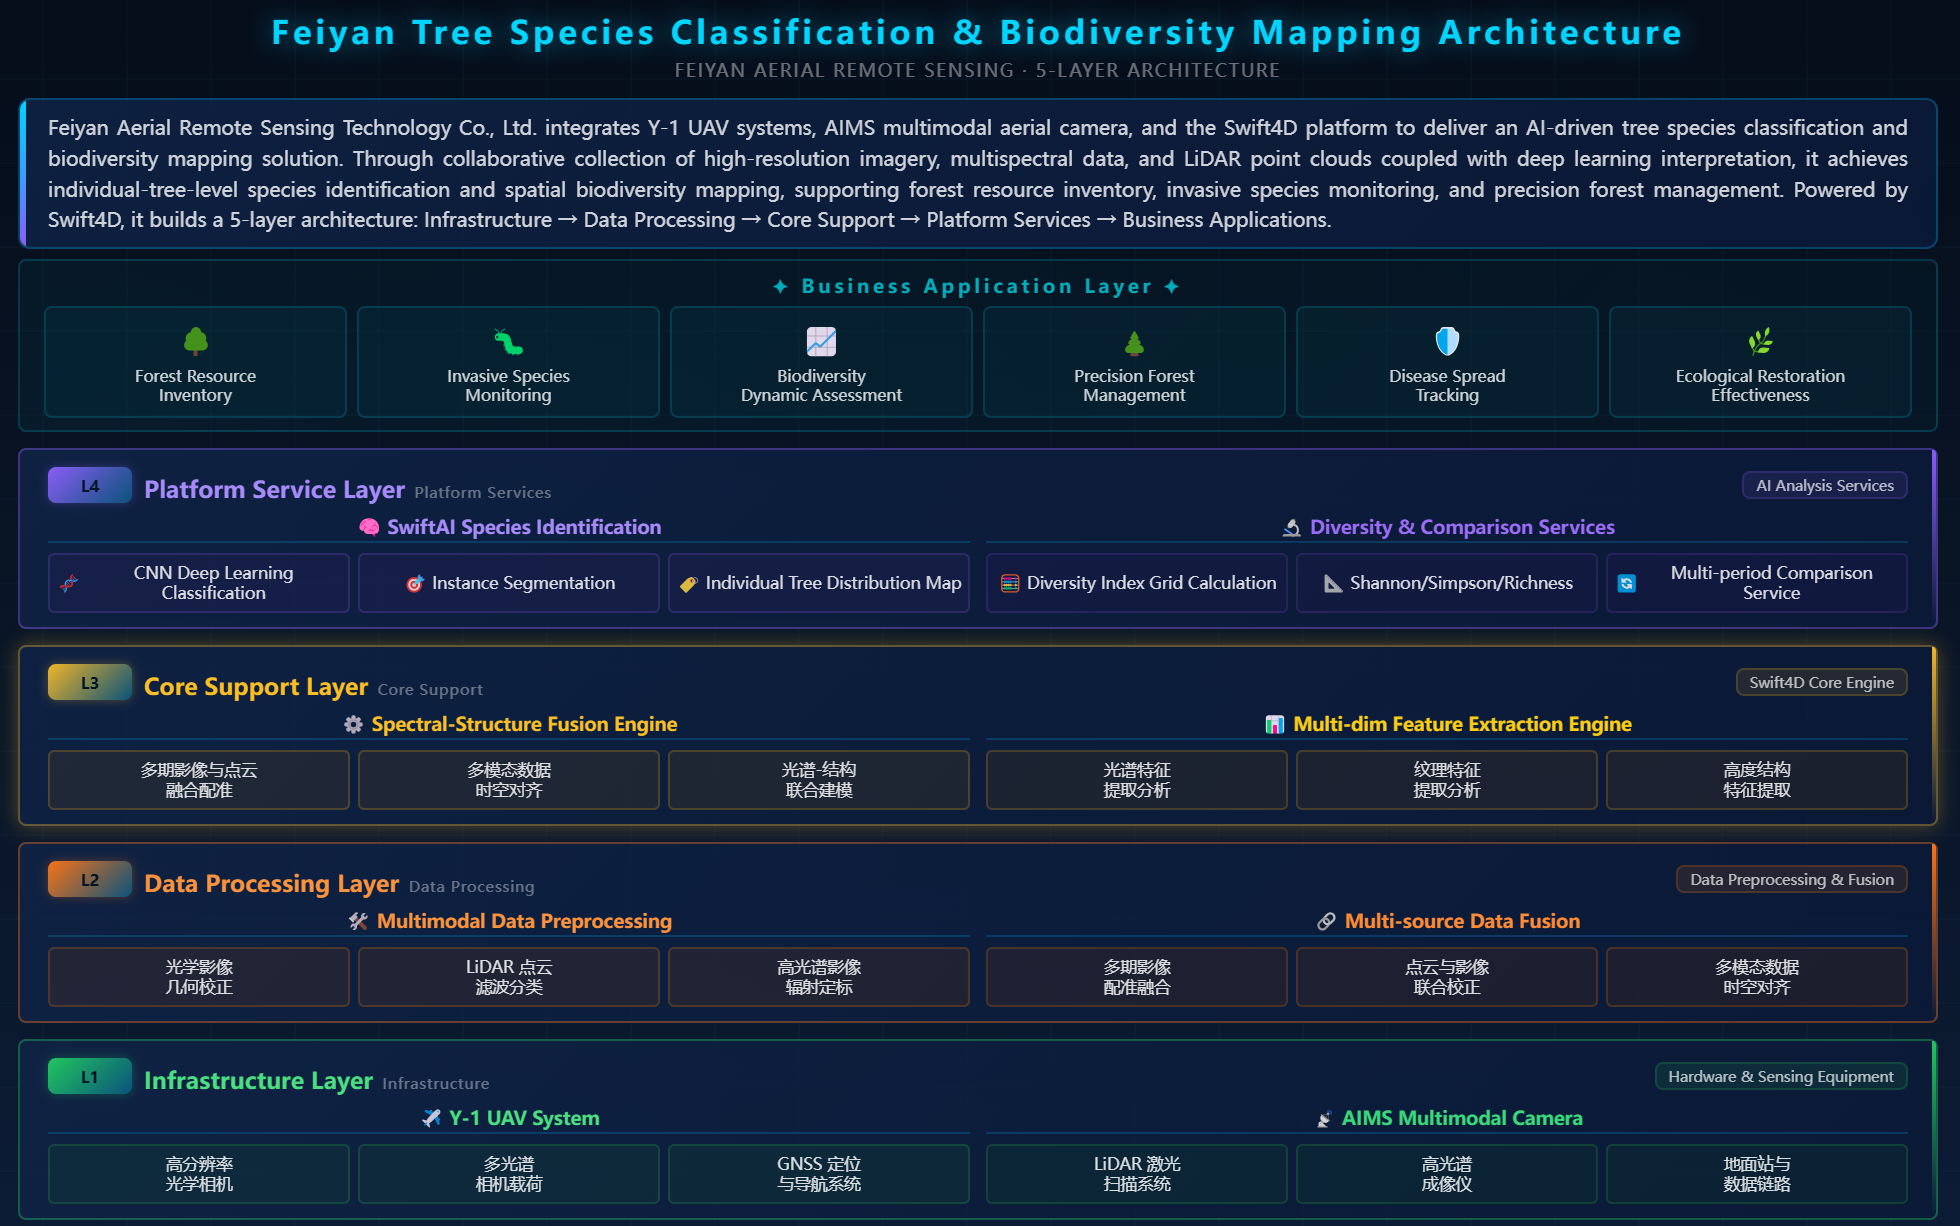Open the 光学影像几何校正 card
Image resolution: width=1960 pixels, height=1226 pixels.
coord(199,977)
